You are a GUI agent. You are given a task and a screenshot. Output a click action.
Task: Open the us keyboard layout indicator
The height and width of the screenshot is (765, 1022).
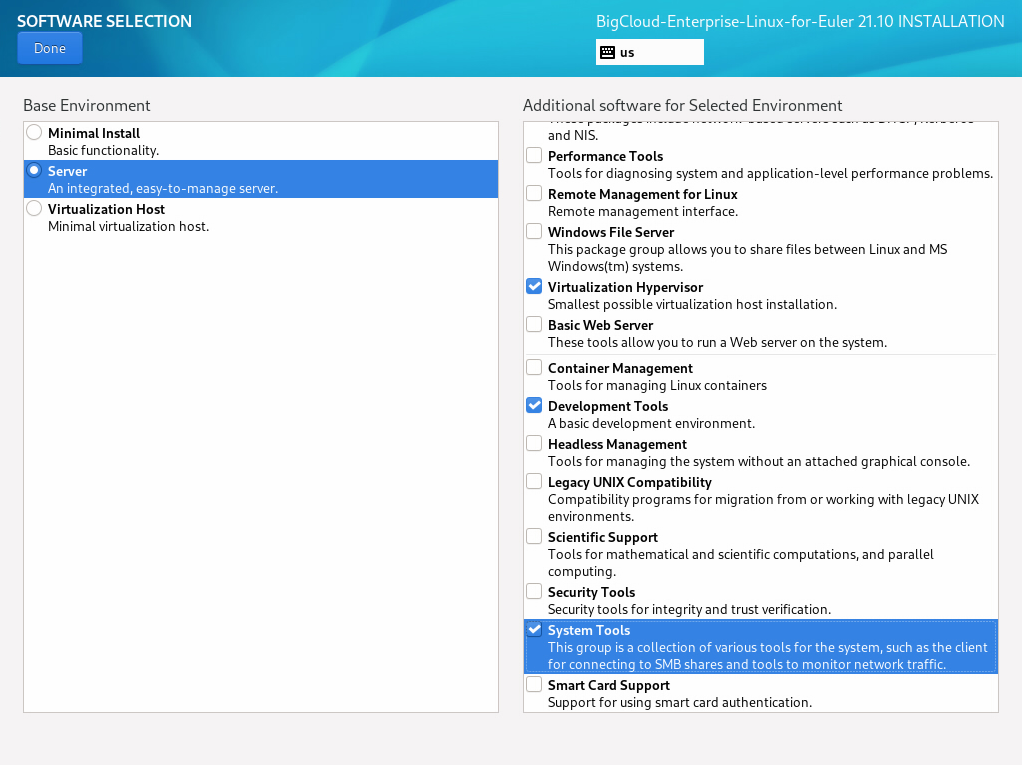click(649, 52)
